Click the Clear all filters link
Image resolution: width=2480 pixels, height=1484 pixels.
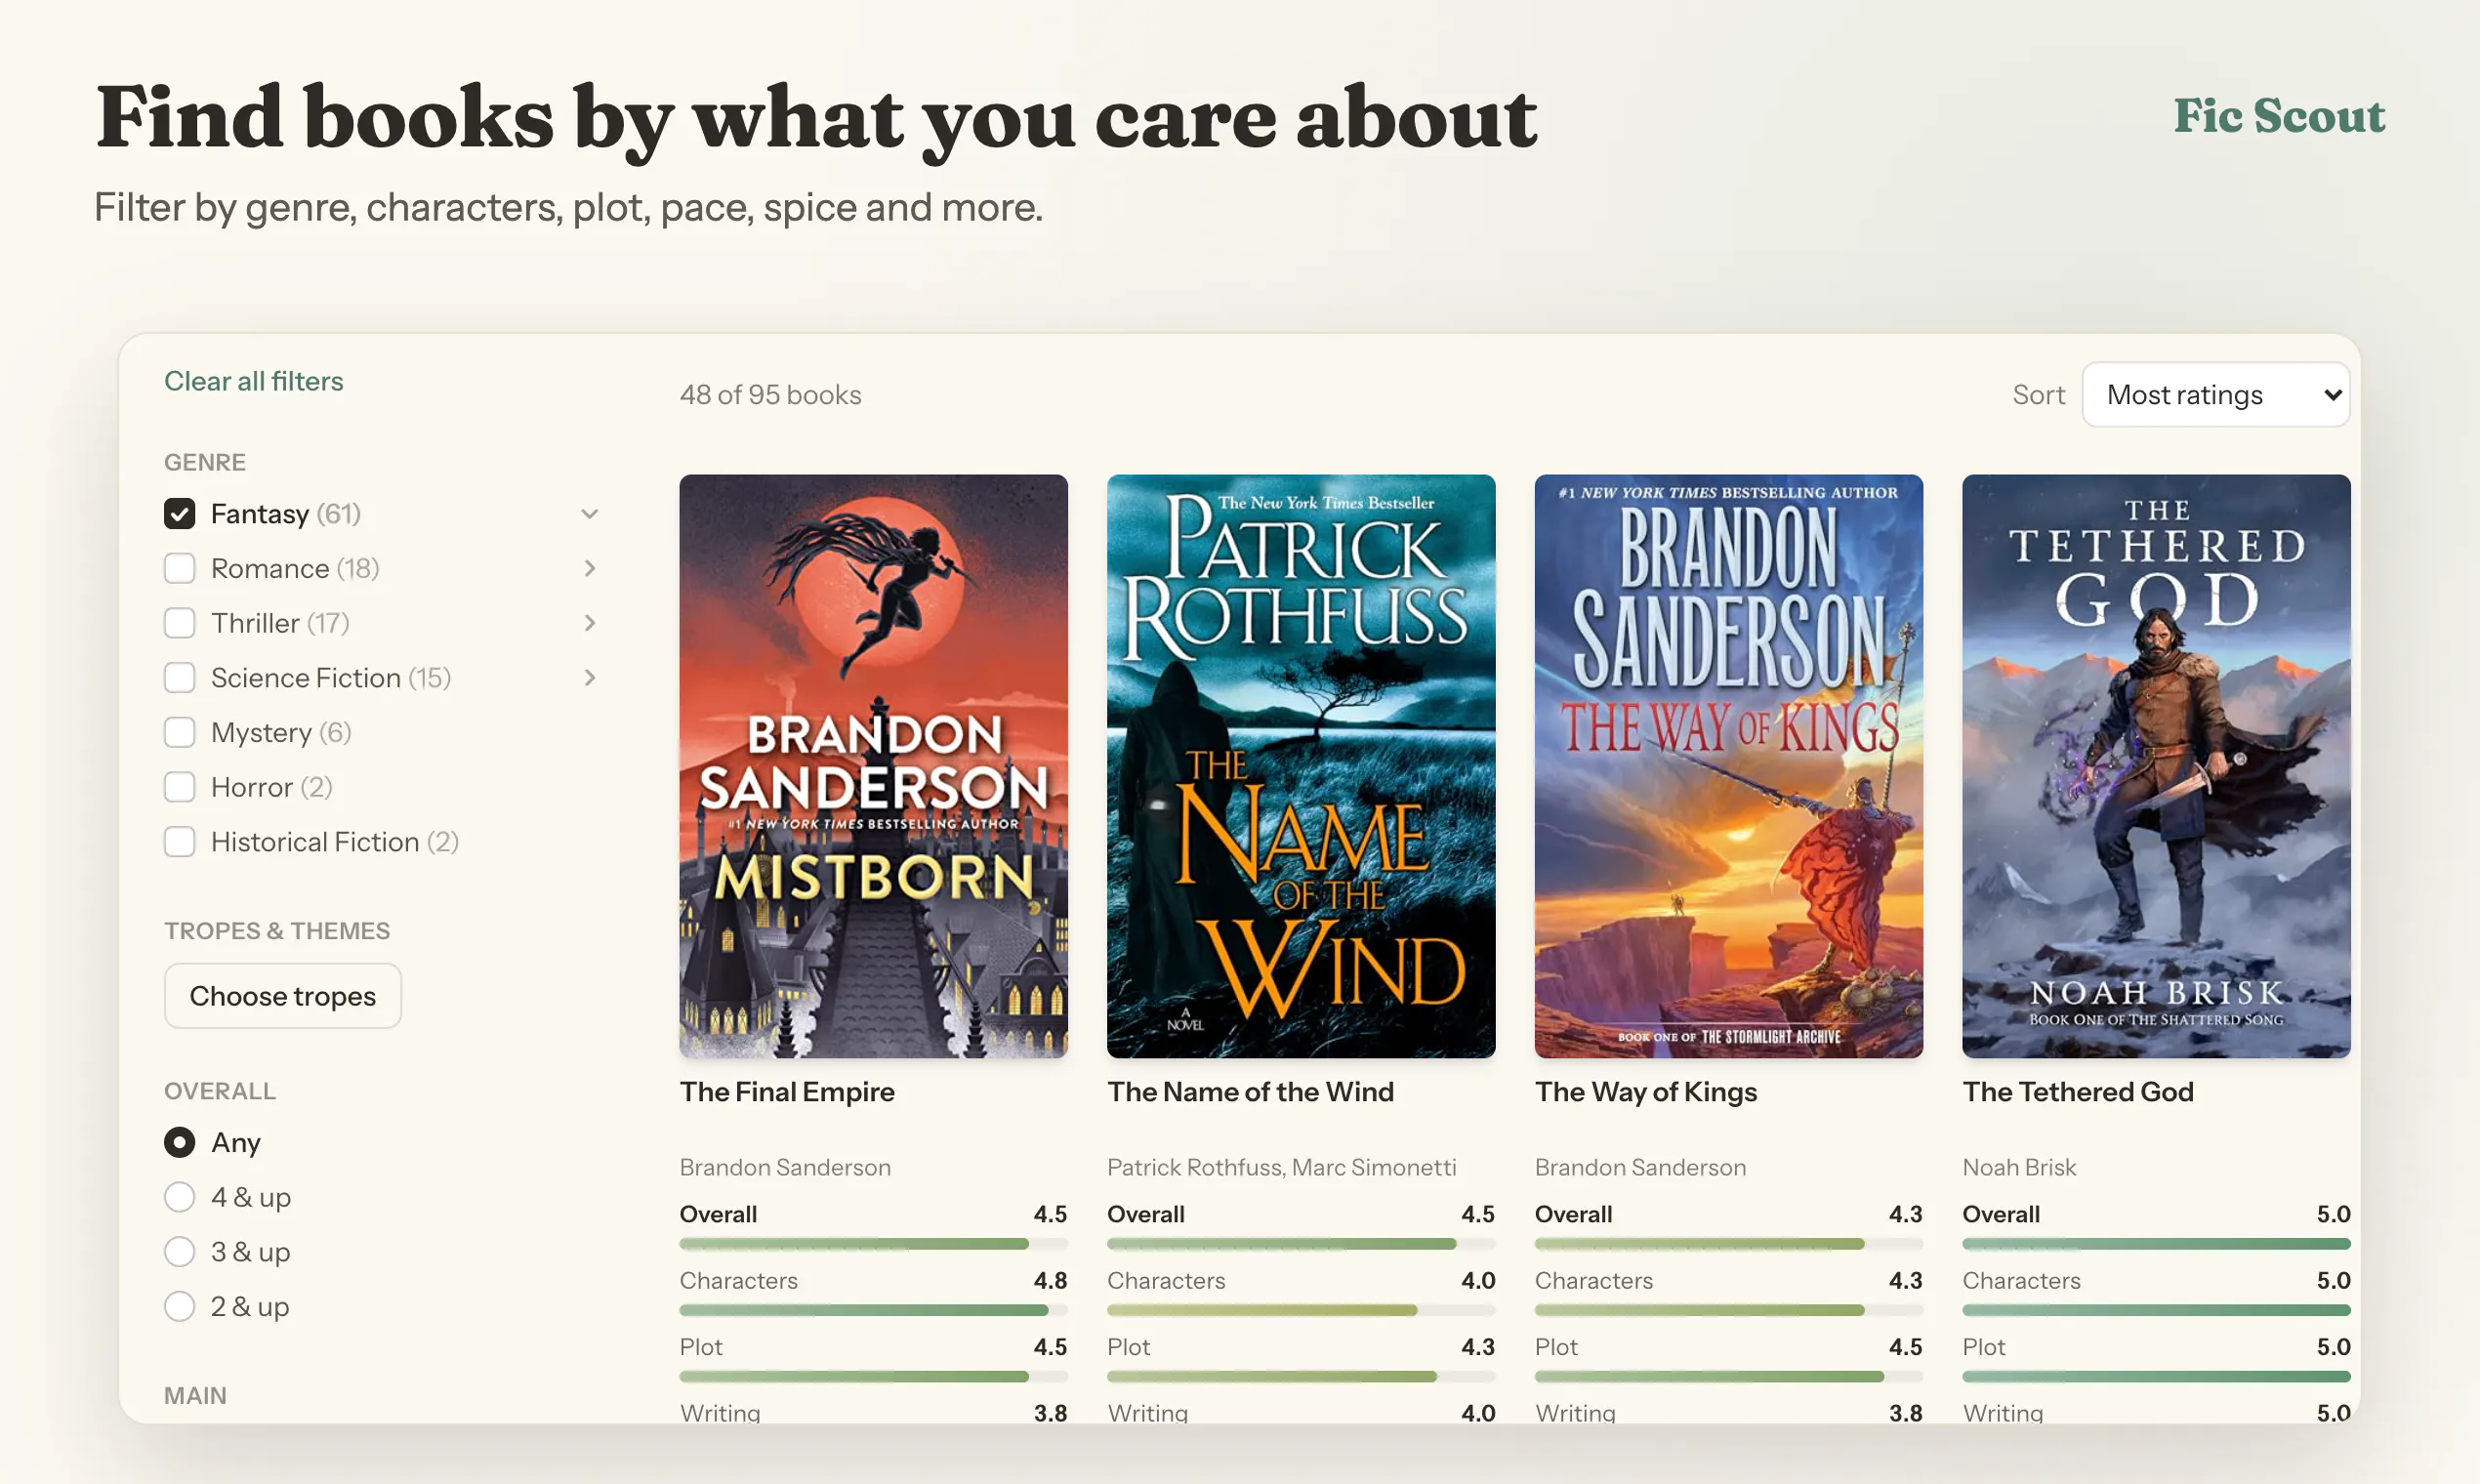(x=253, y=381)
